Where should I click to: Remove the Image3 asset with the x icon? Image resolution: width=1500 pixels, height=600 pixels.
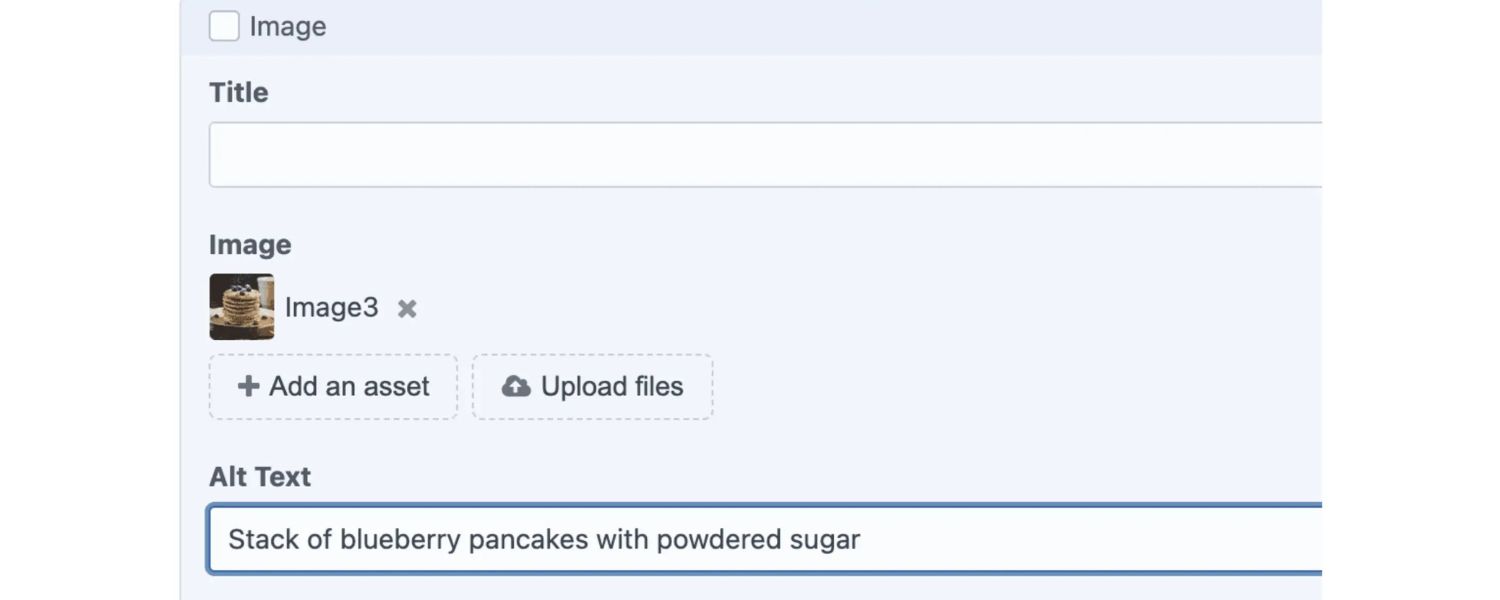[407, 308]
